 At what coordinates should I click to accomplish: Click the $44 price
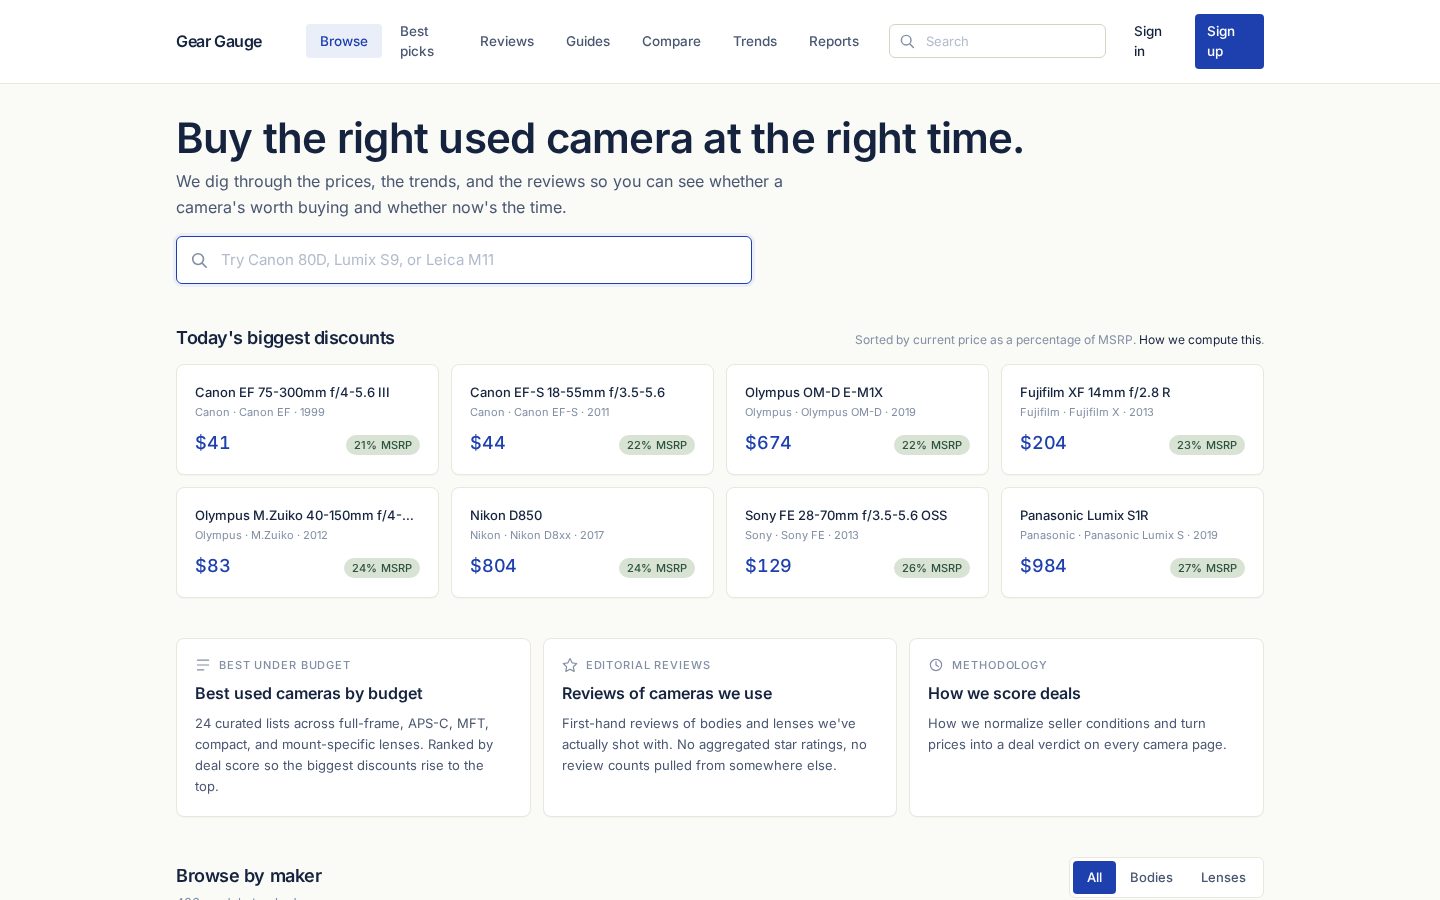[x=488, y=443]
